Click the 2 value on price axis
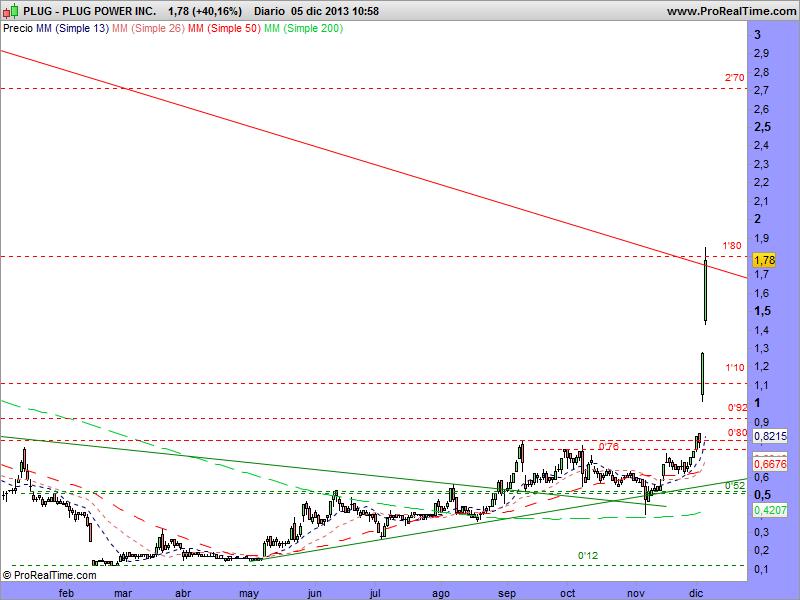 point(758,219)
